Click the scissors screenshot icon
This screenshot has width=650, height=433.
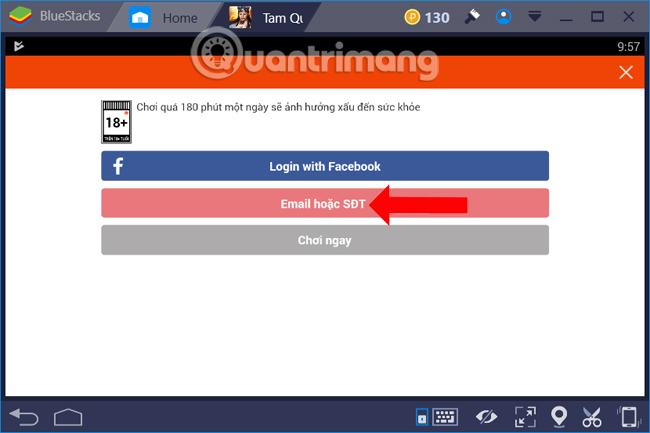point(592,417)
